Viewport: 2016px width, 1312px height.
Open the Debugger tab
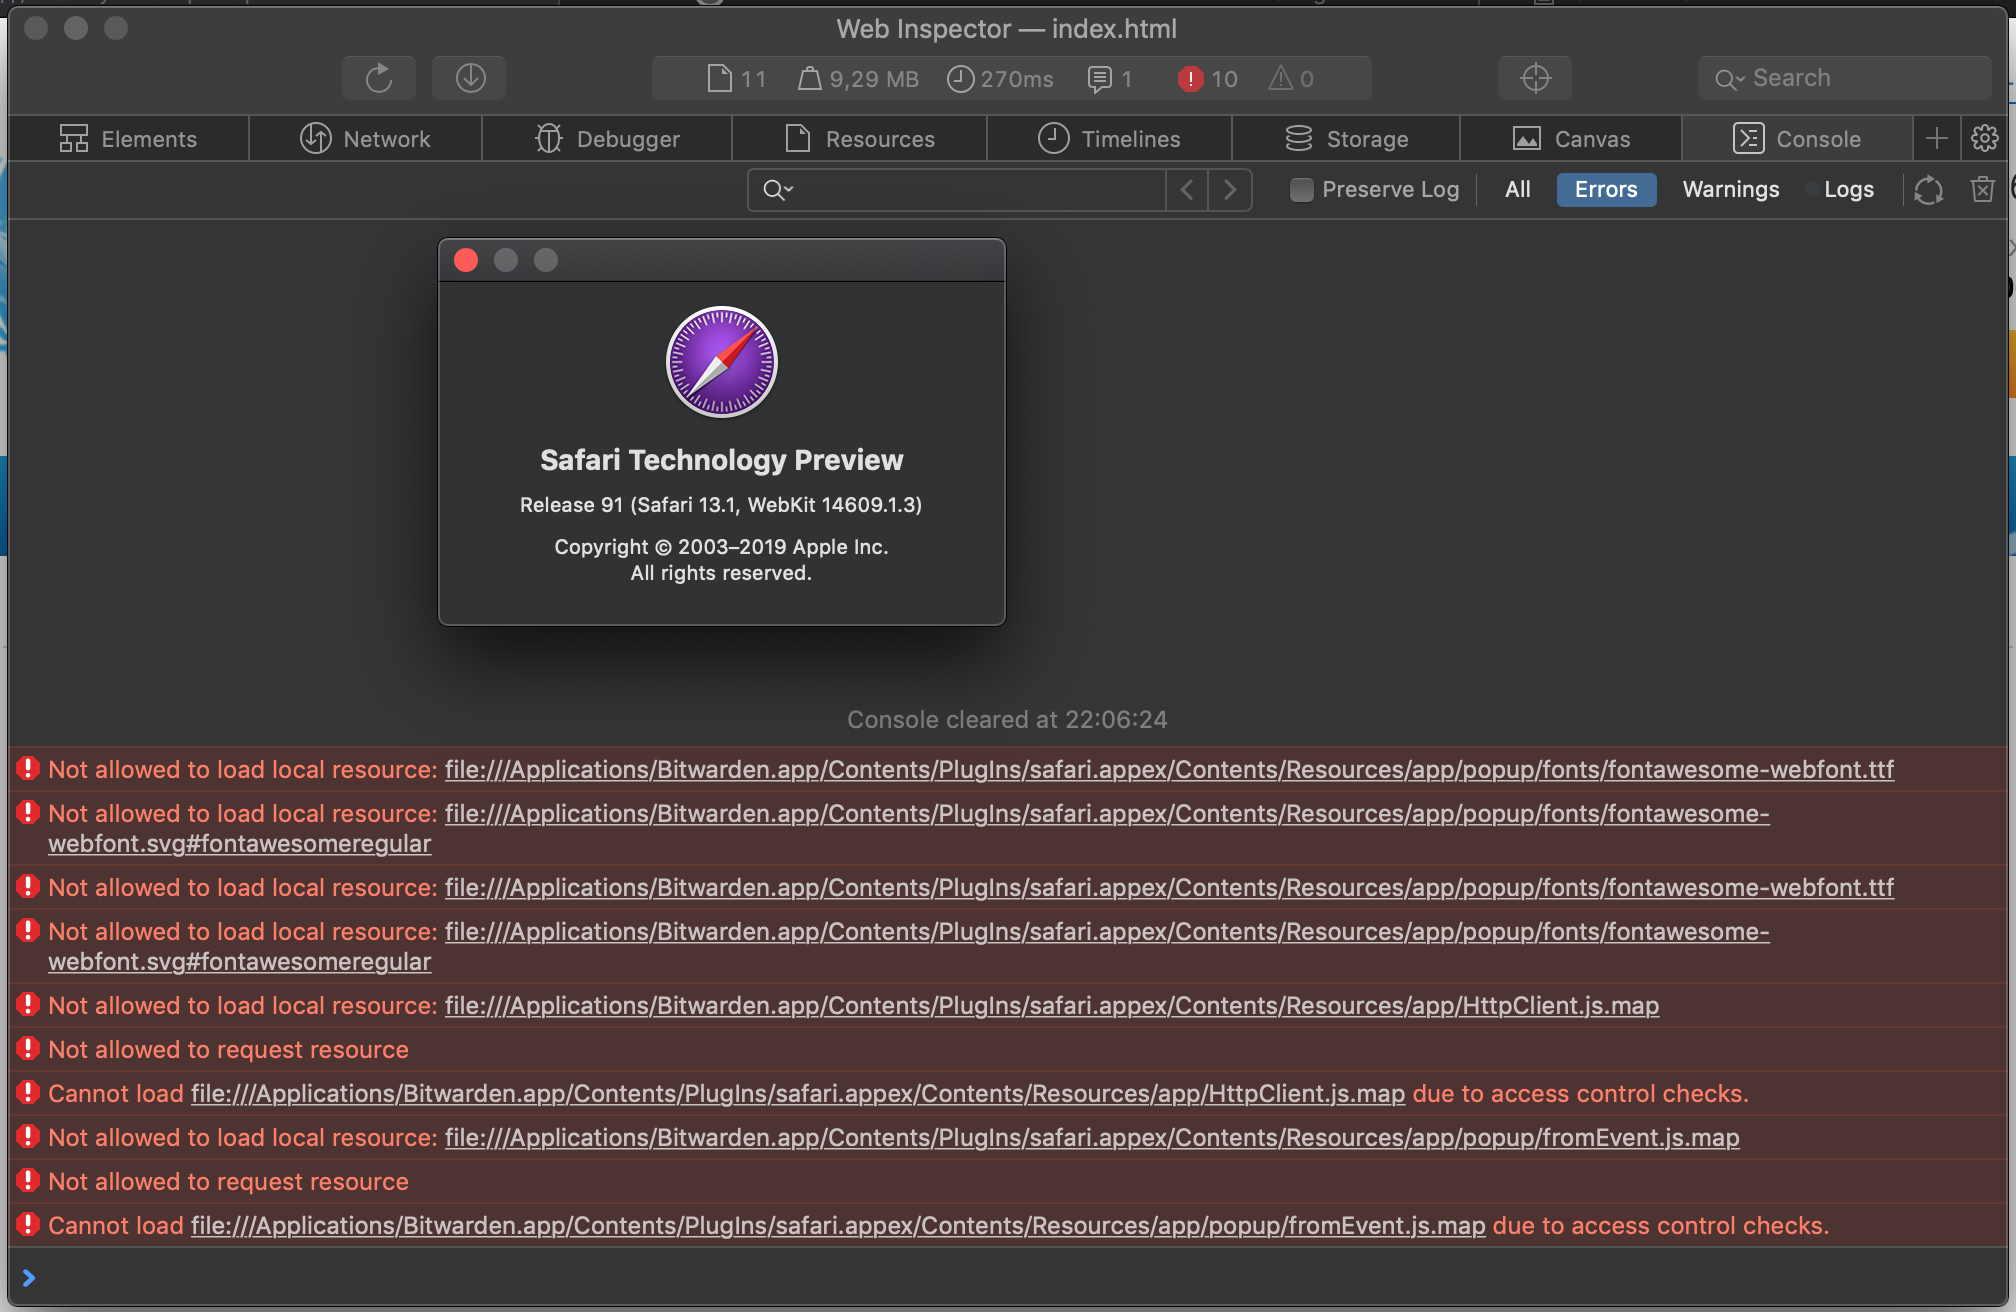(x=607, y=139)
